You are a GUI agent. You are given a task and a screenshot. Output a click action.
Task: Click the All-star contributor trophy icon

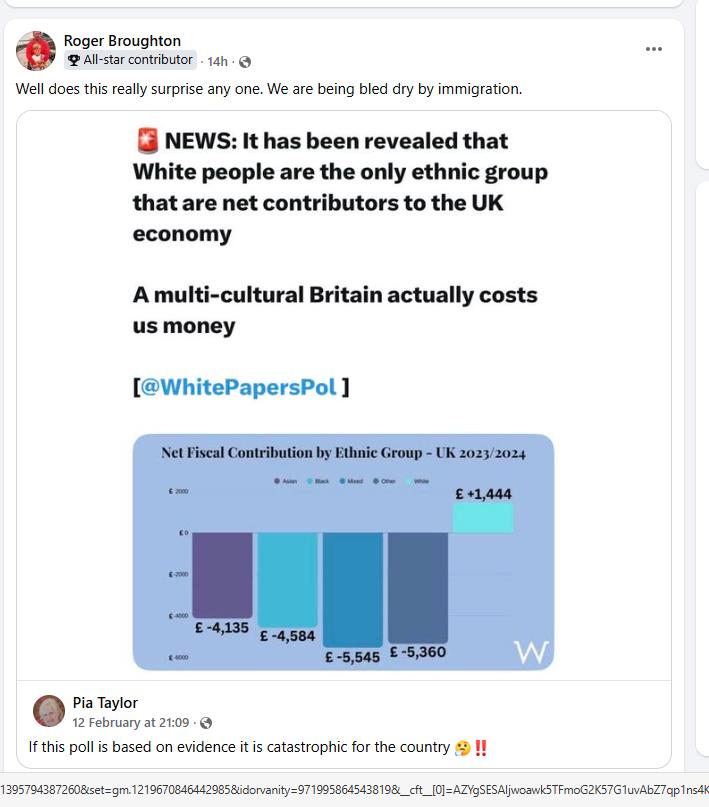click(74, 60)
